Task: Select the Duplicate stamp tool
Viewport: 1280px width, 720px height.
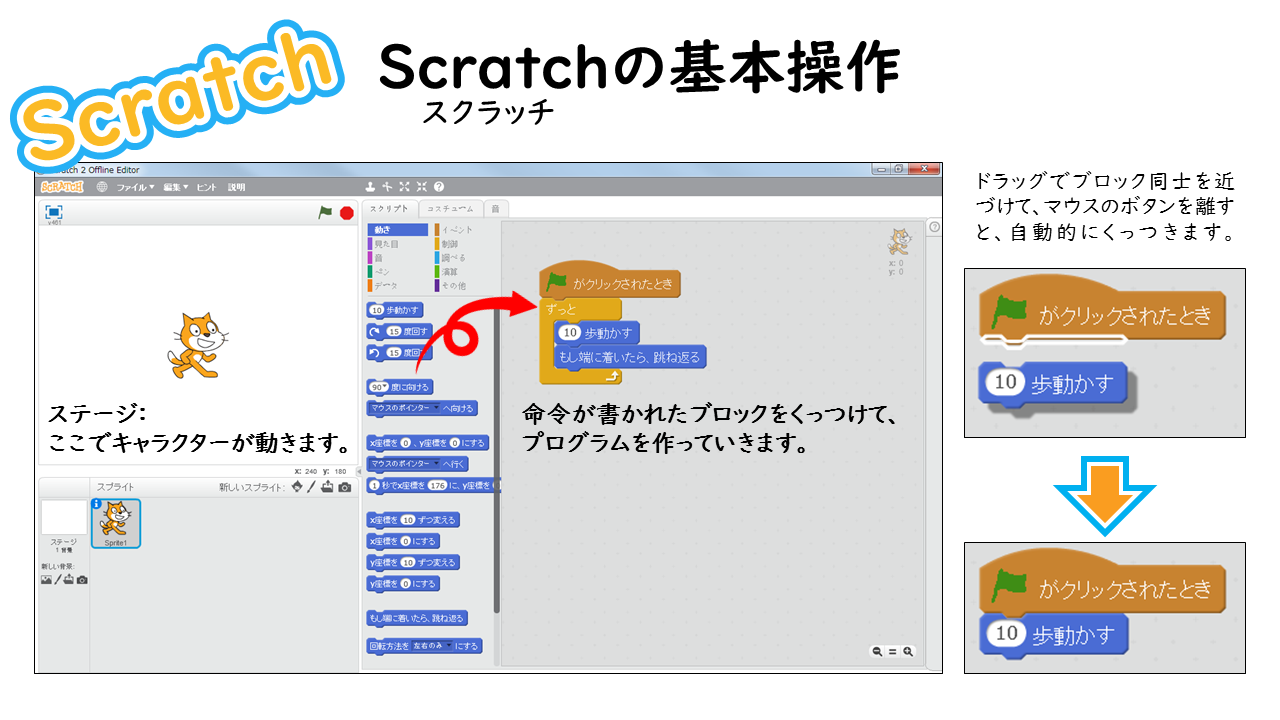Action: [x=369, y=187]
